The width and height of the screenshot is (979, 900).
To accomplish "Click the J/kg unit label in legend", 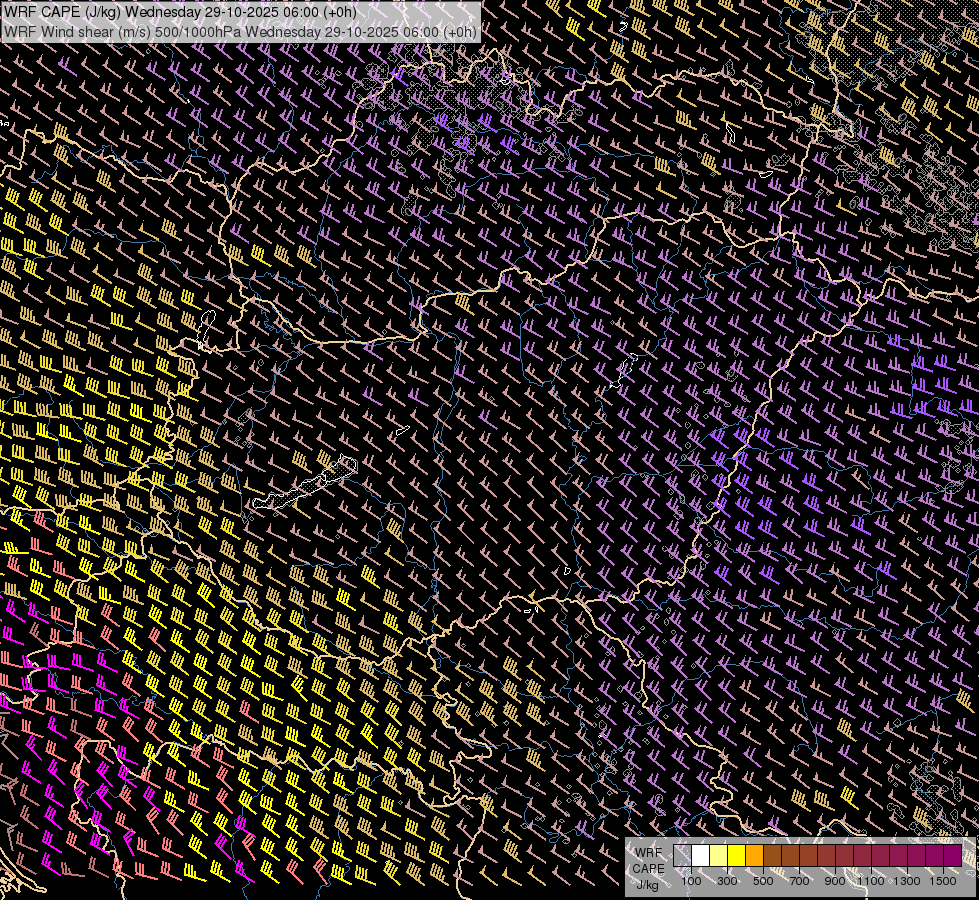I will tap(648, 885).
